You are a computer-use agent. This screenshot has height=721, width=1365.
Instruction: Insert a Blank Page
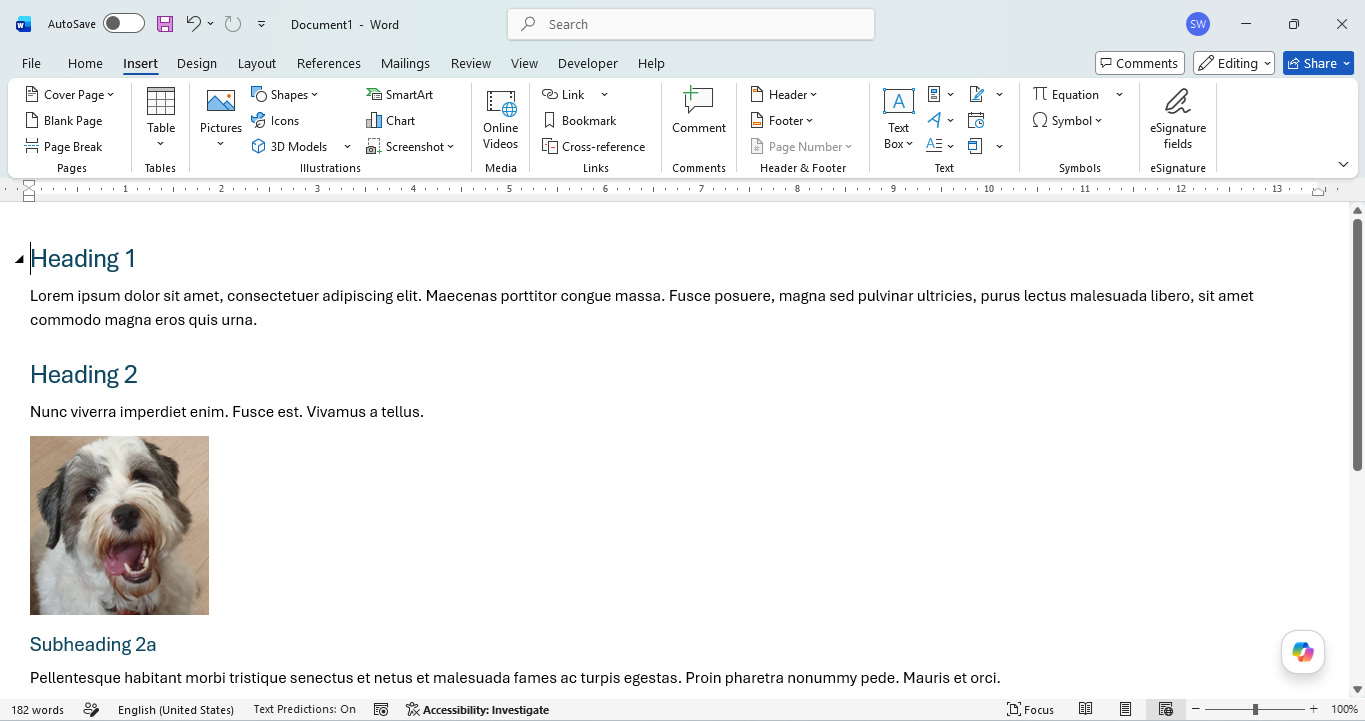point(64,121)
